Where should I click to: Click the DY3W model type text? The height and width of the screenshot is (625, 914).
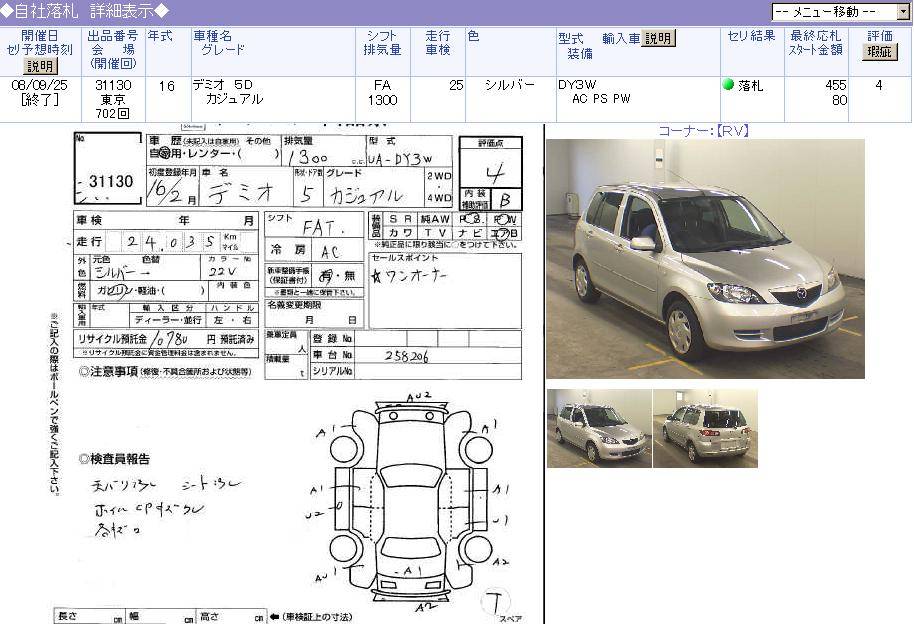click(577, 85)
